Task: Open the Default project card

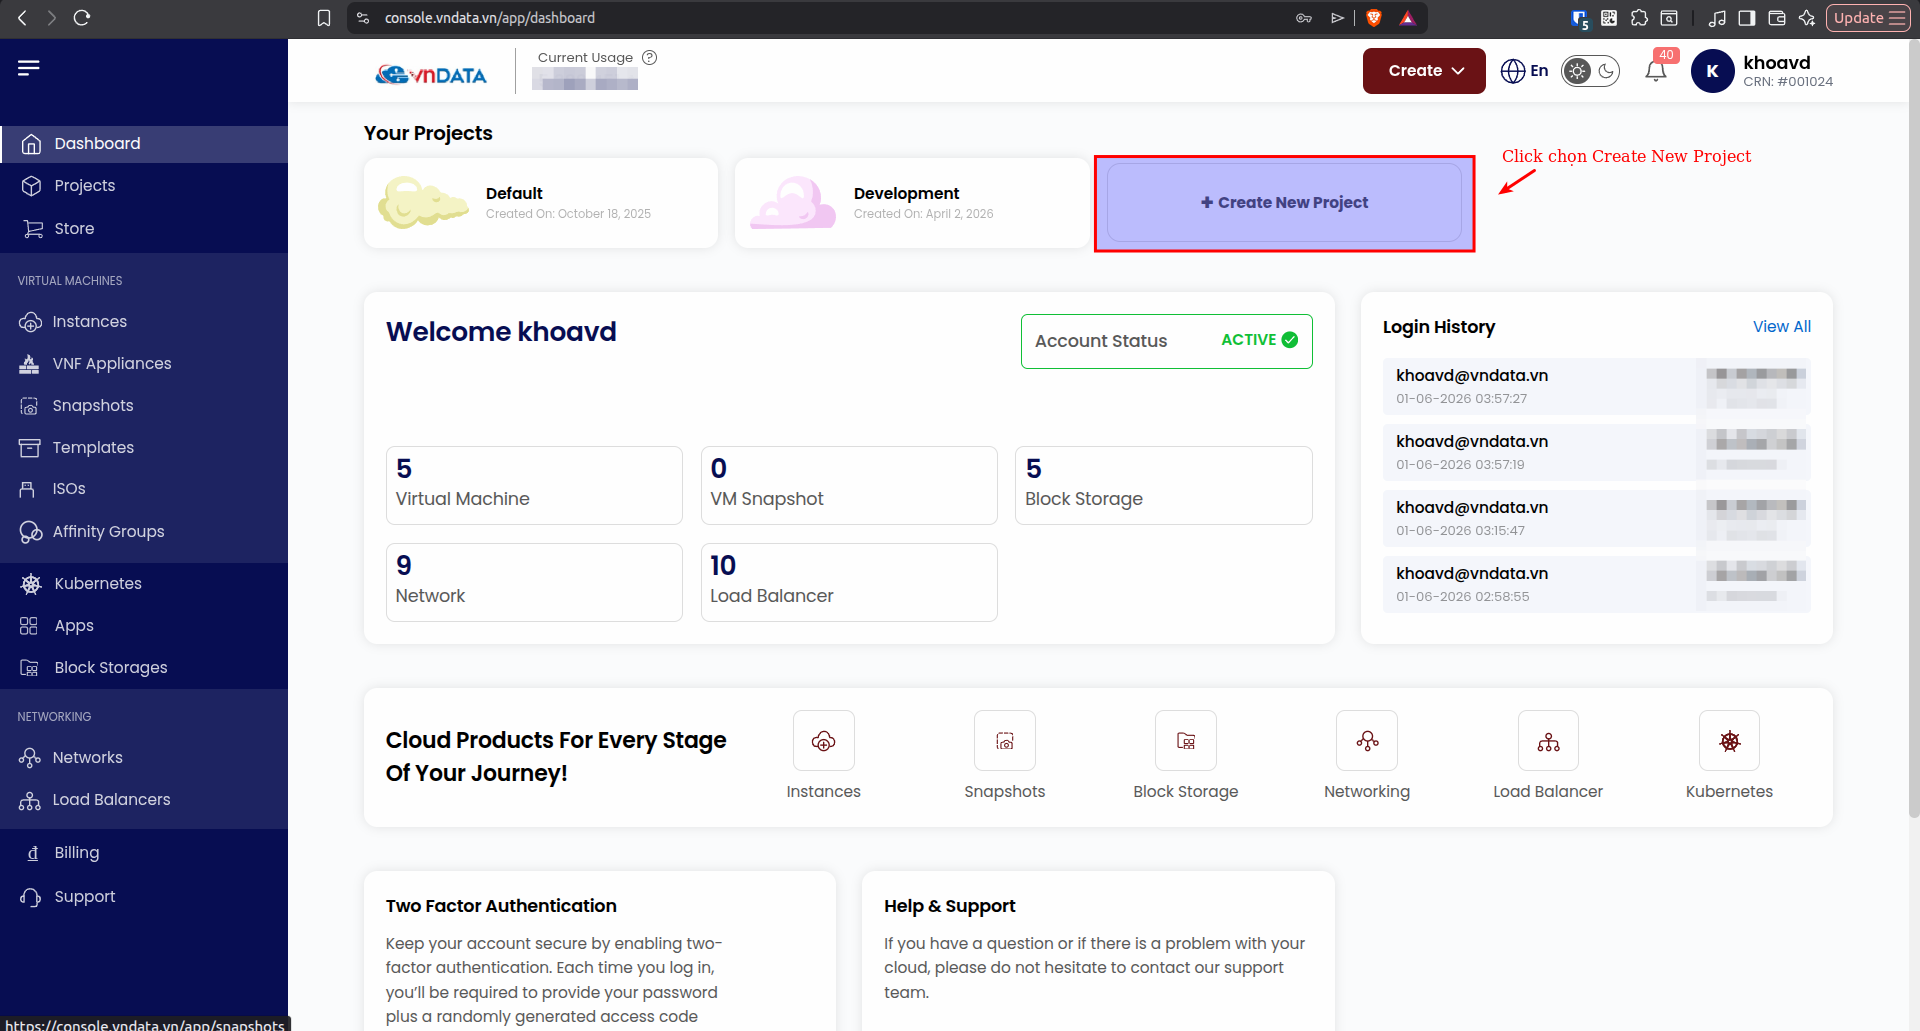Action: pyautogui.click(x=541, y=203)
